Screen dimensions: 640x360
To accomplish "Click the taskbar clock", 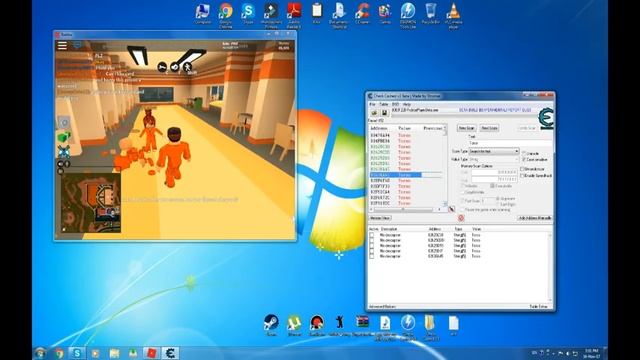I will pyautogui.click(x=591, y=353).
